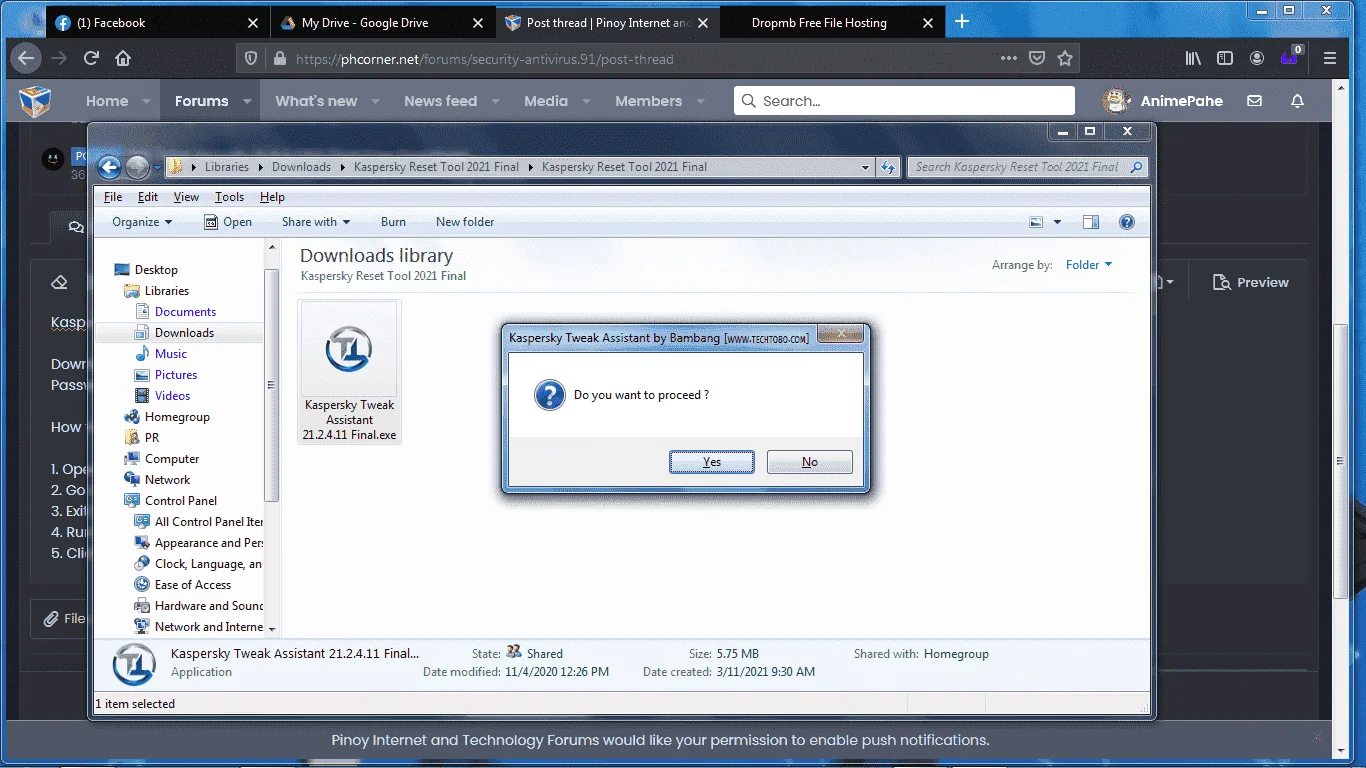The height and width of the screenshot is (768, 1366).
Task: Switch to Dropmb Free File Hosting tab
Action: tap(830, 22)
